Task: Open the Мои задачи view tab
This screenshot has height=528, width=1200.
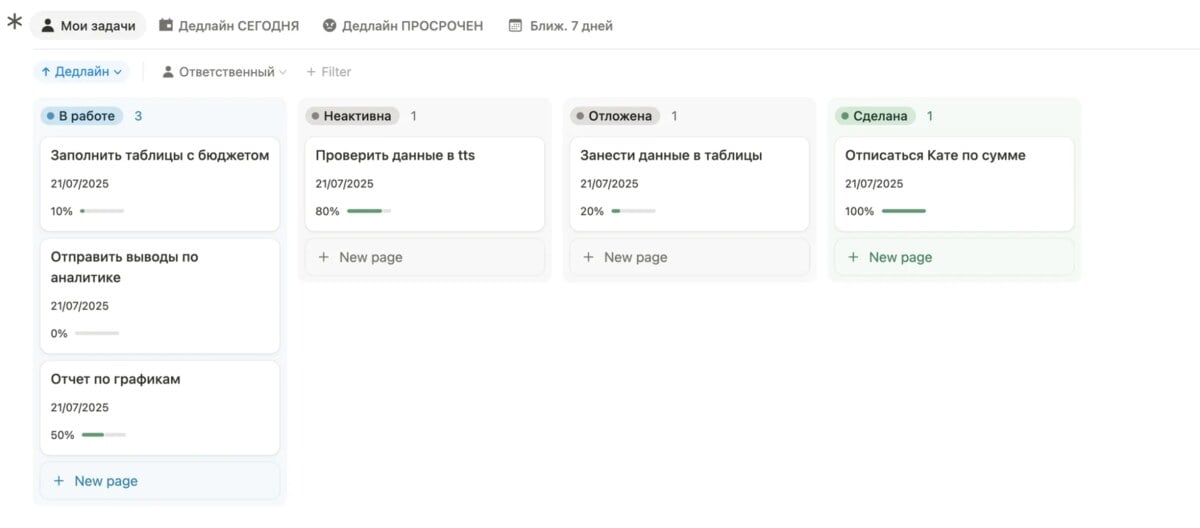Action: (88, 26)
